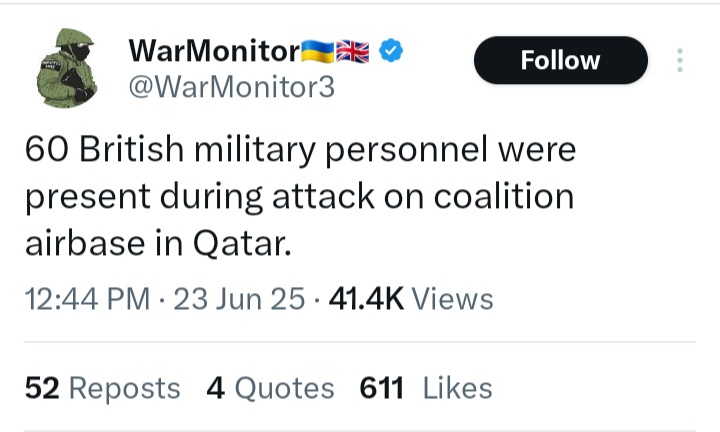Click the 41.4K view count number
The image size is (720, 432).
pyautogui.click(x=366, y=299)
